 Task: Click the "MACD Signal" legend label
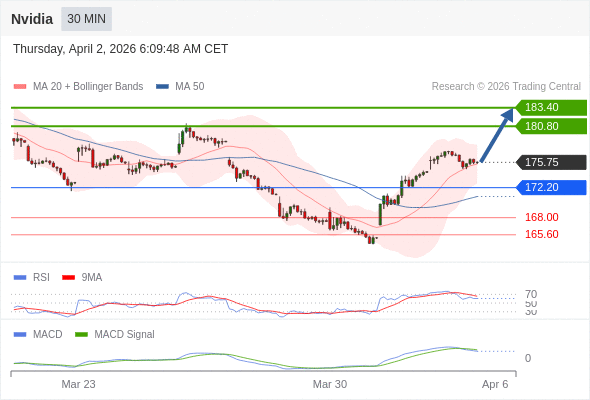[x=124, y=335]
